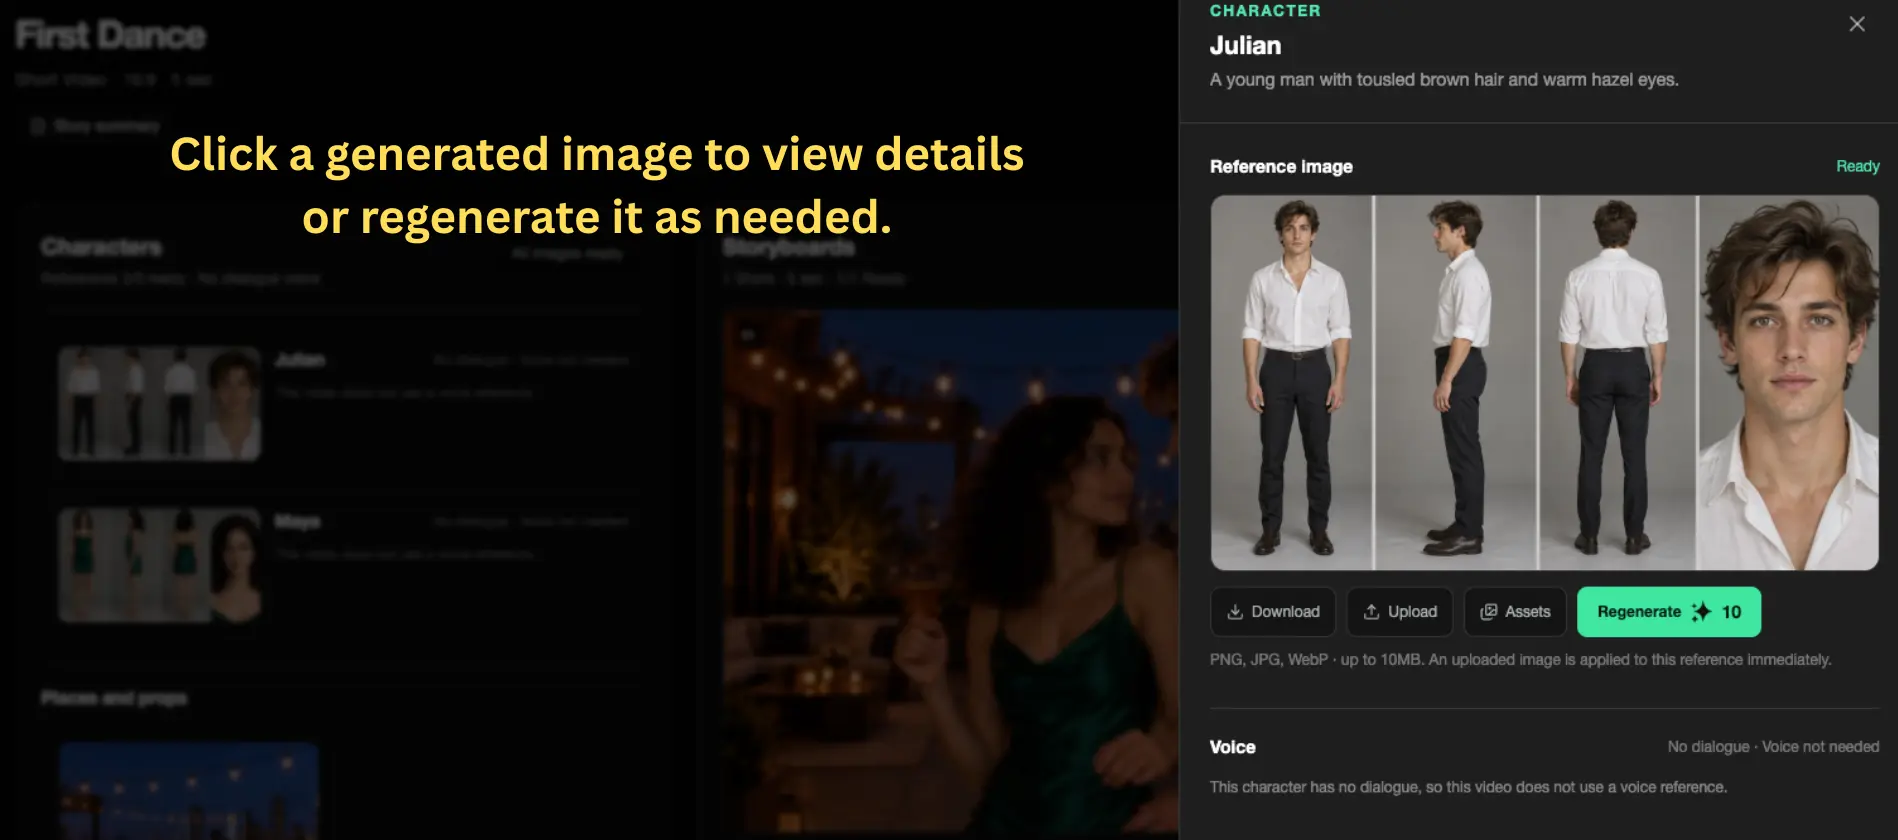Click the "Reference image" section heading

click(x=1281, y=167)
